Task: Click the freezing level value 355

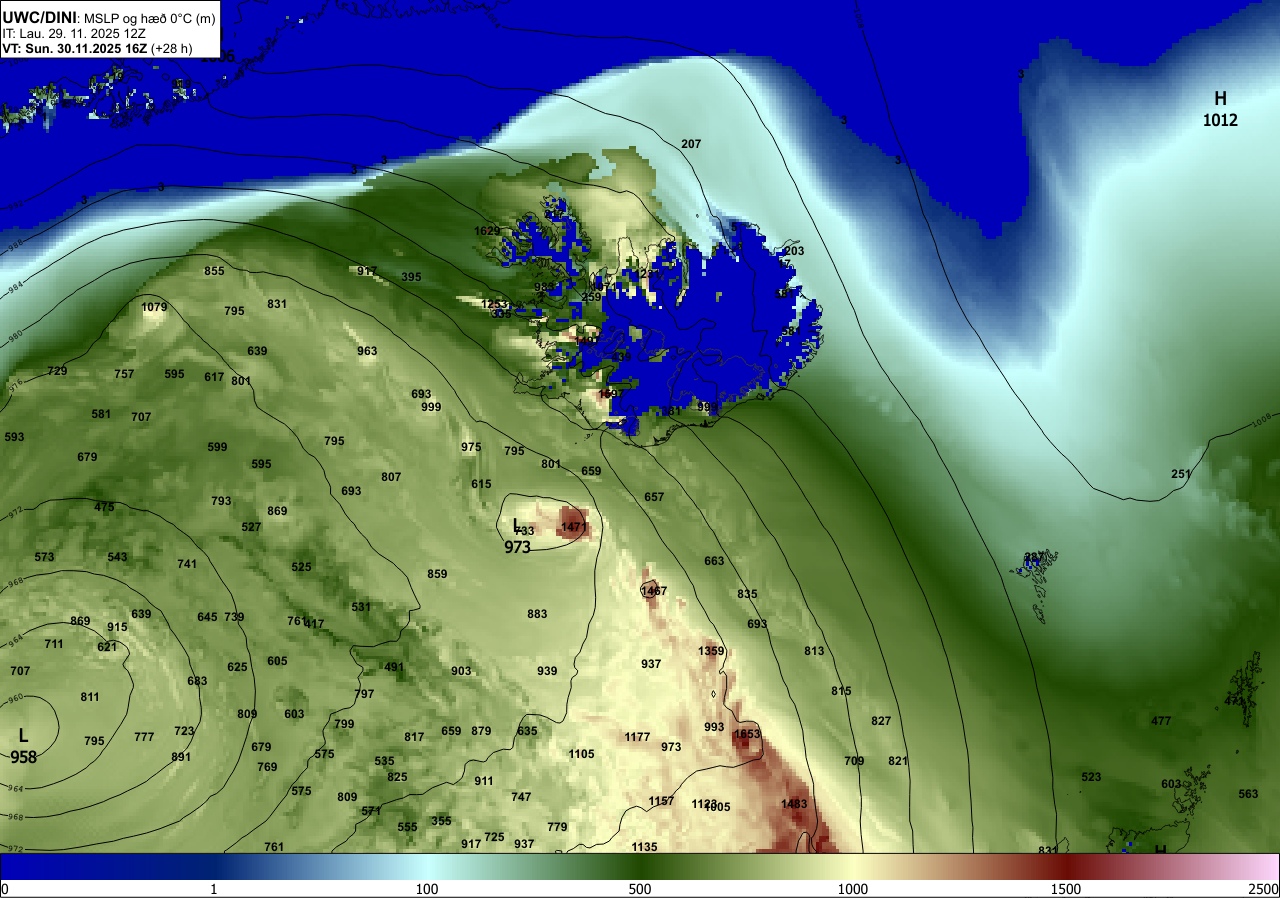Action: pos(441,821)
